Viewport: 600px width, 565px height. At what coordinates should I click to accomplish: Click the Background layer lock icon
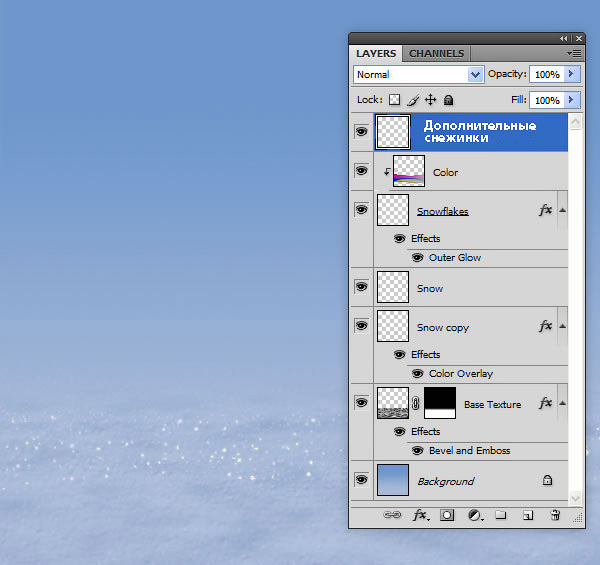coord(548,480)
